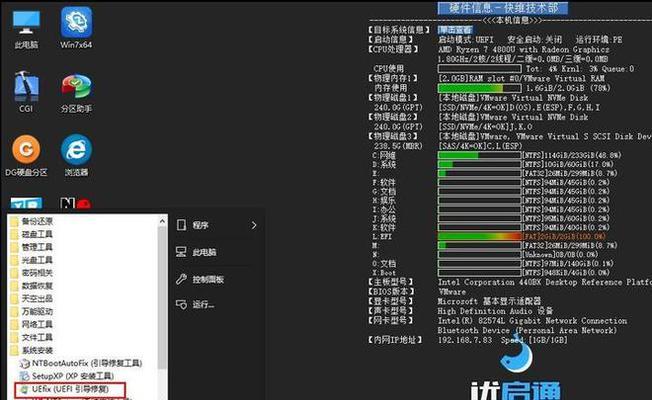The width and height of the screenshot is (652, 400).
Task: Click the CPU使用 usage bar
Action: coord(479,69)
